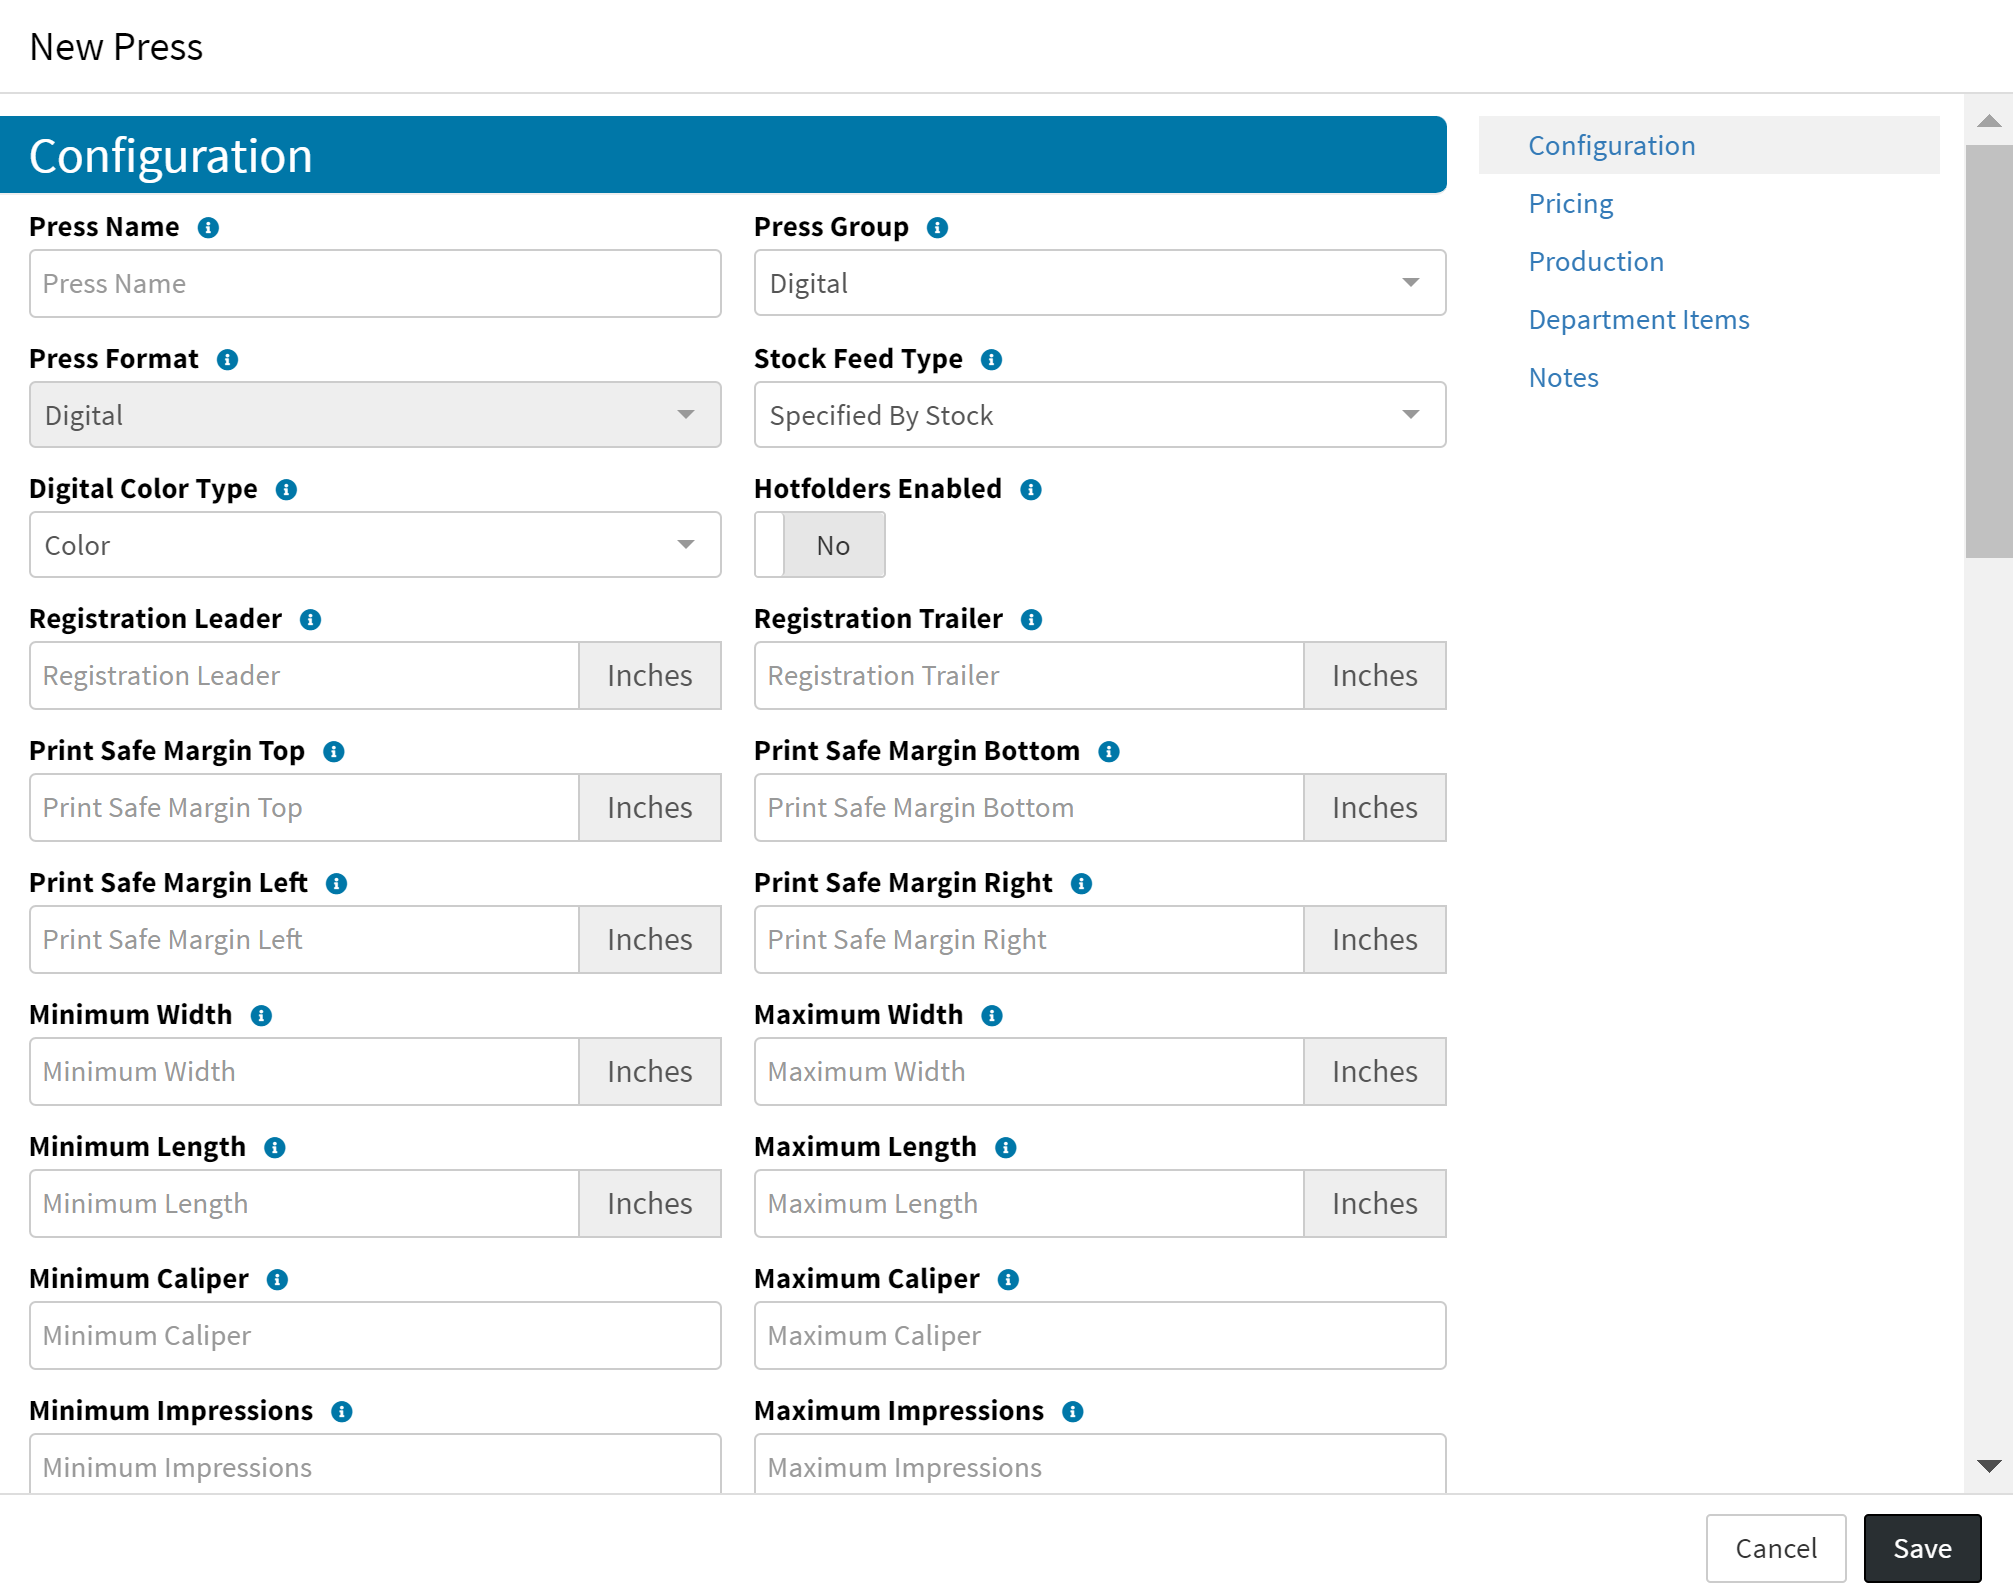Jump to the Department Items section

[x=1638, y=320]
